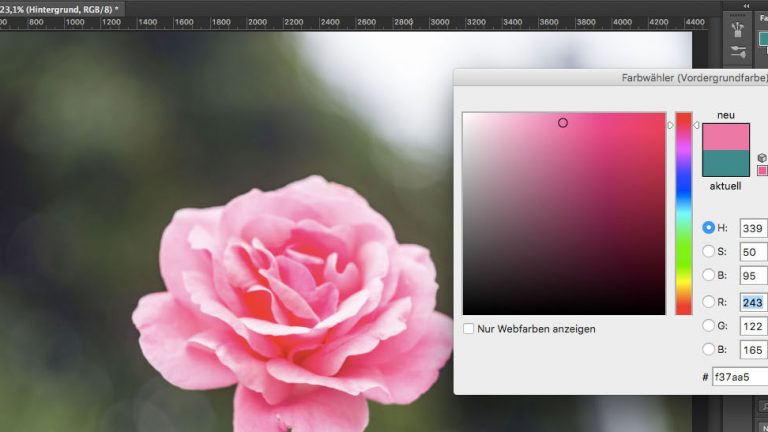Viewport: 768px width, 432px height.
Task: Select the H hue radio button
Action: 709,228
